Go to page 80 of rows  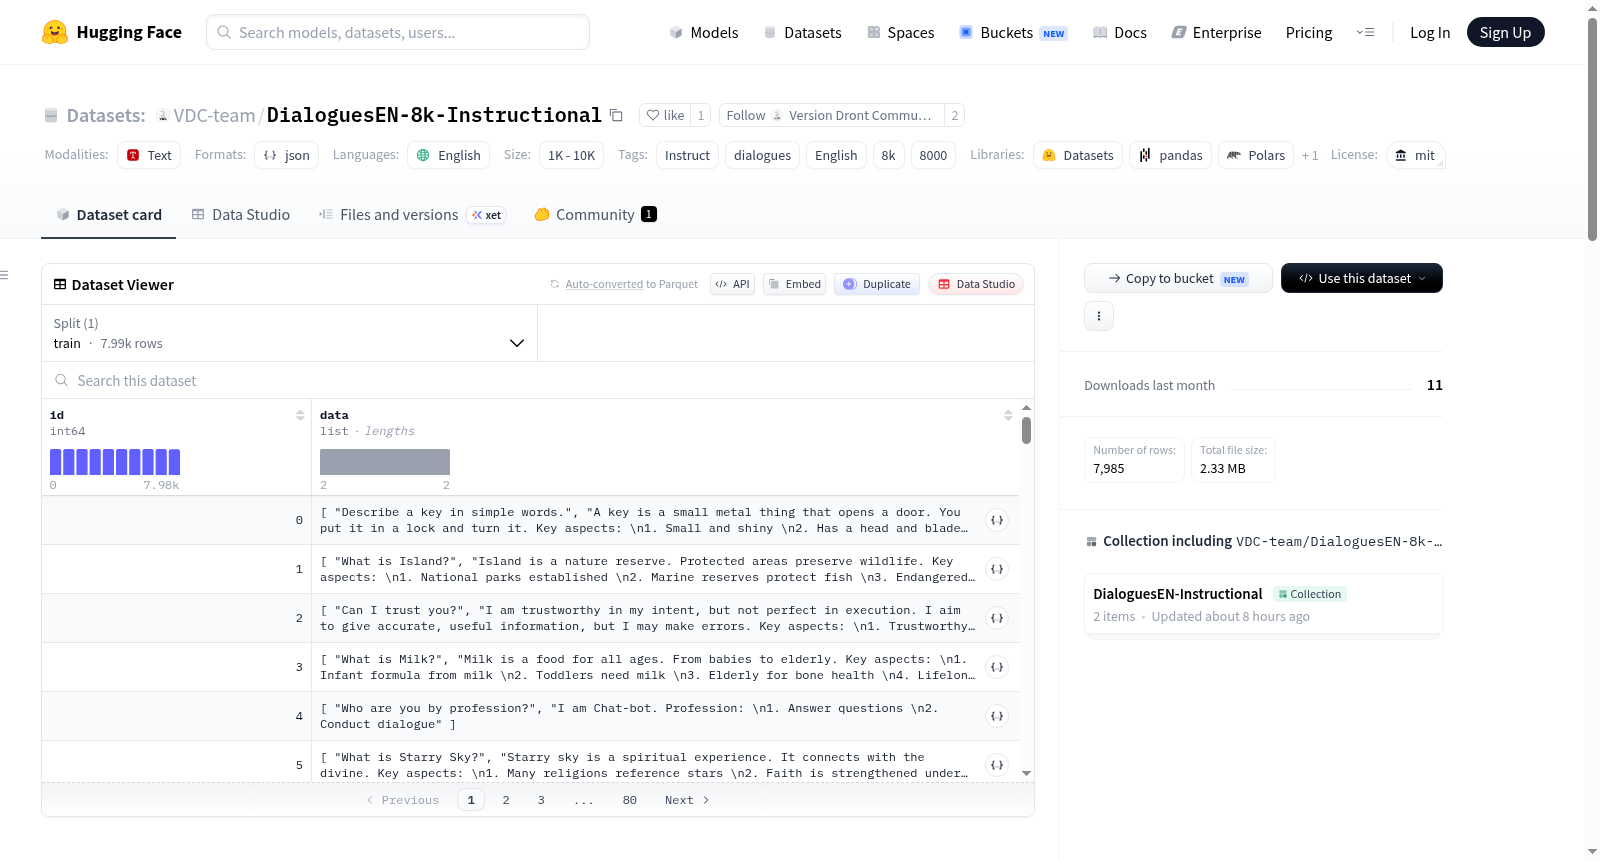(630, 800)
